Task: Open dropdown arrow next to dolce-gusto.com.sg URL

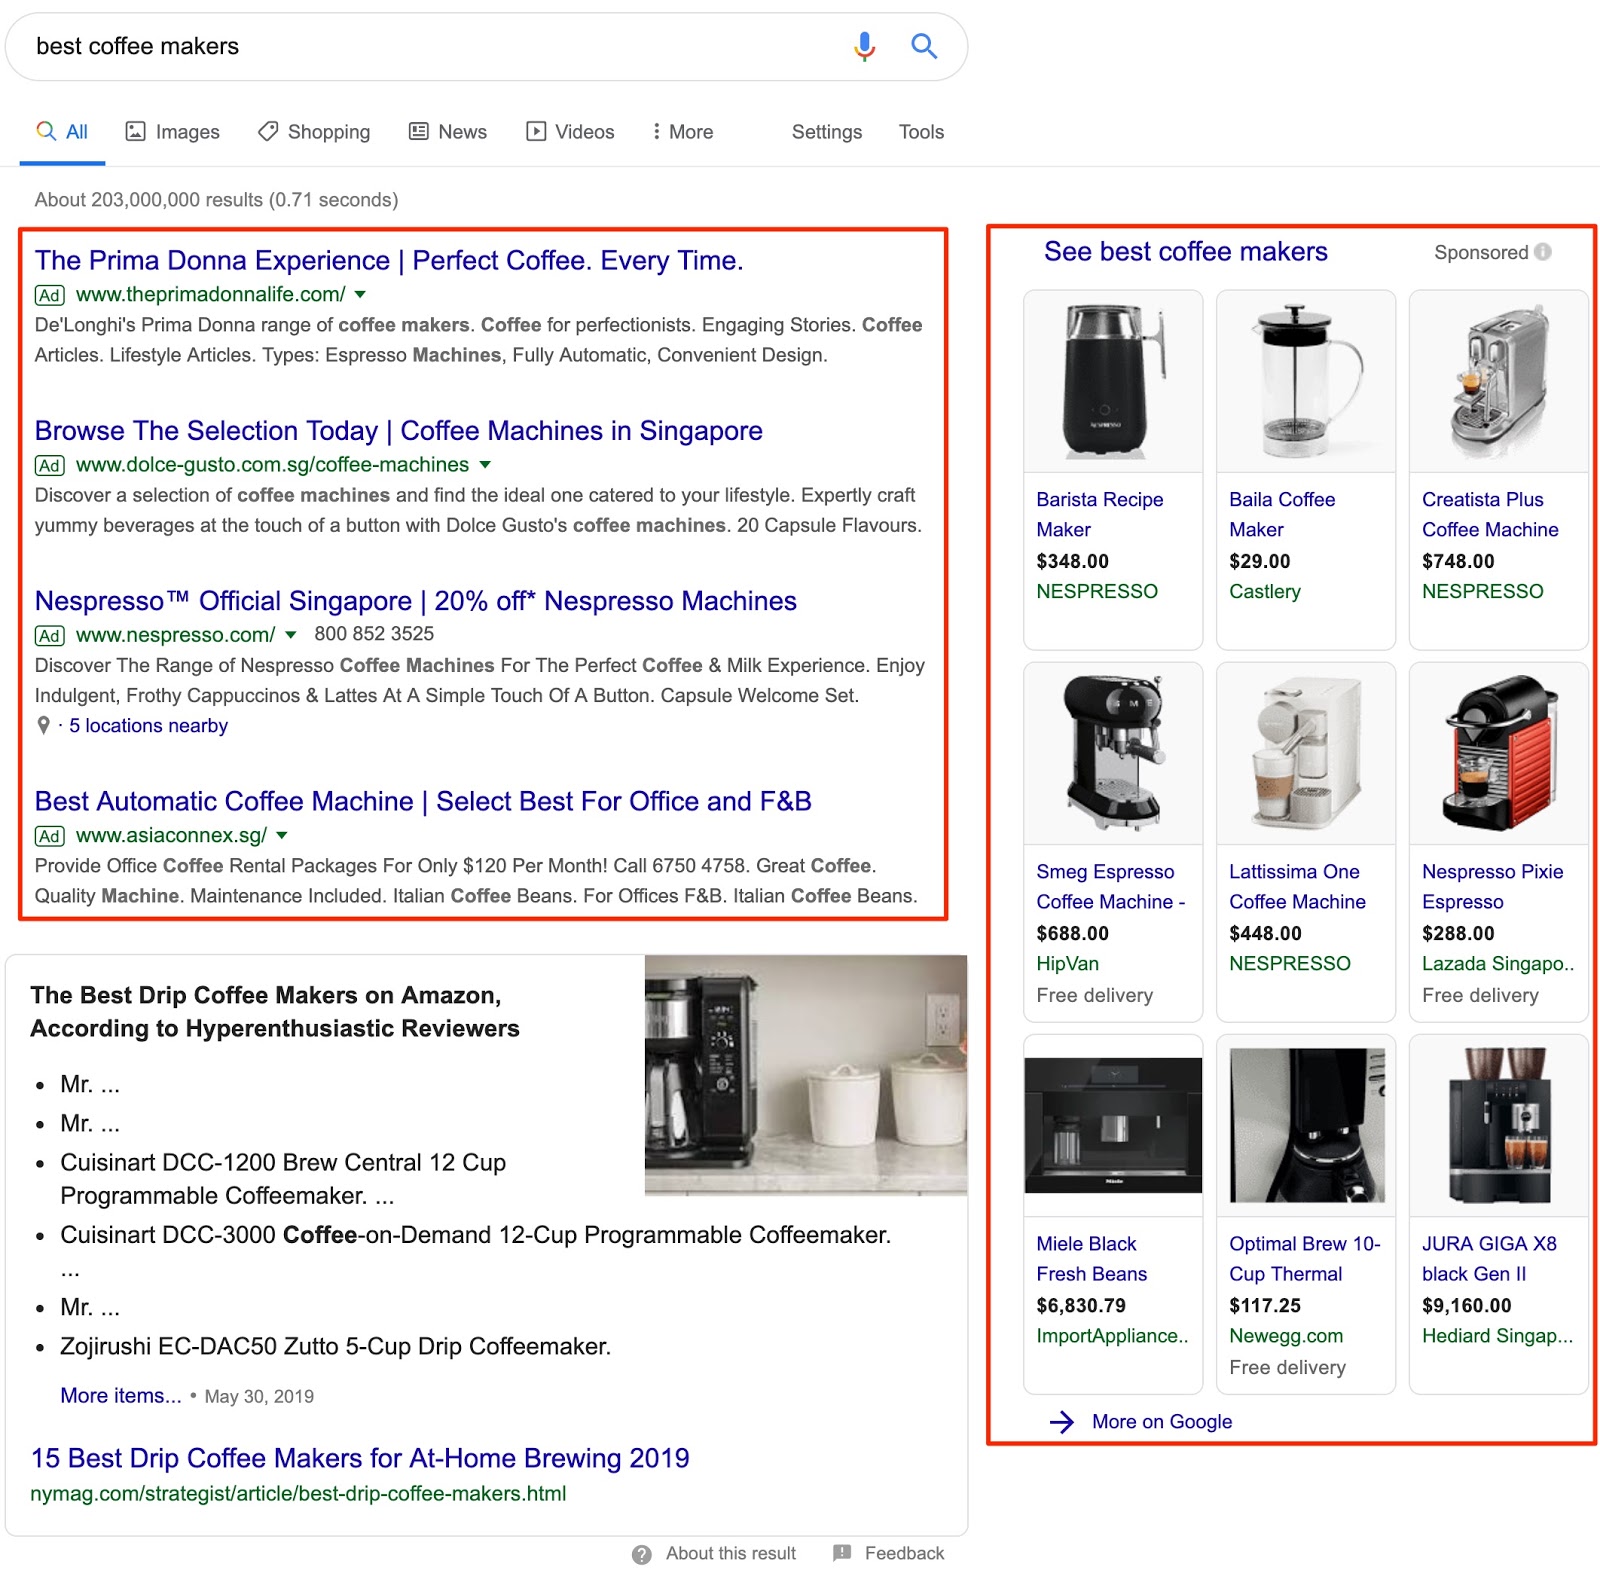Action: pos(485,465)
